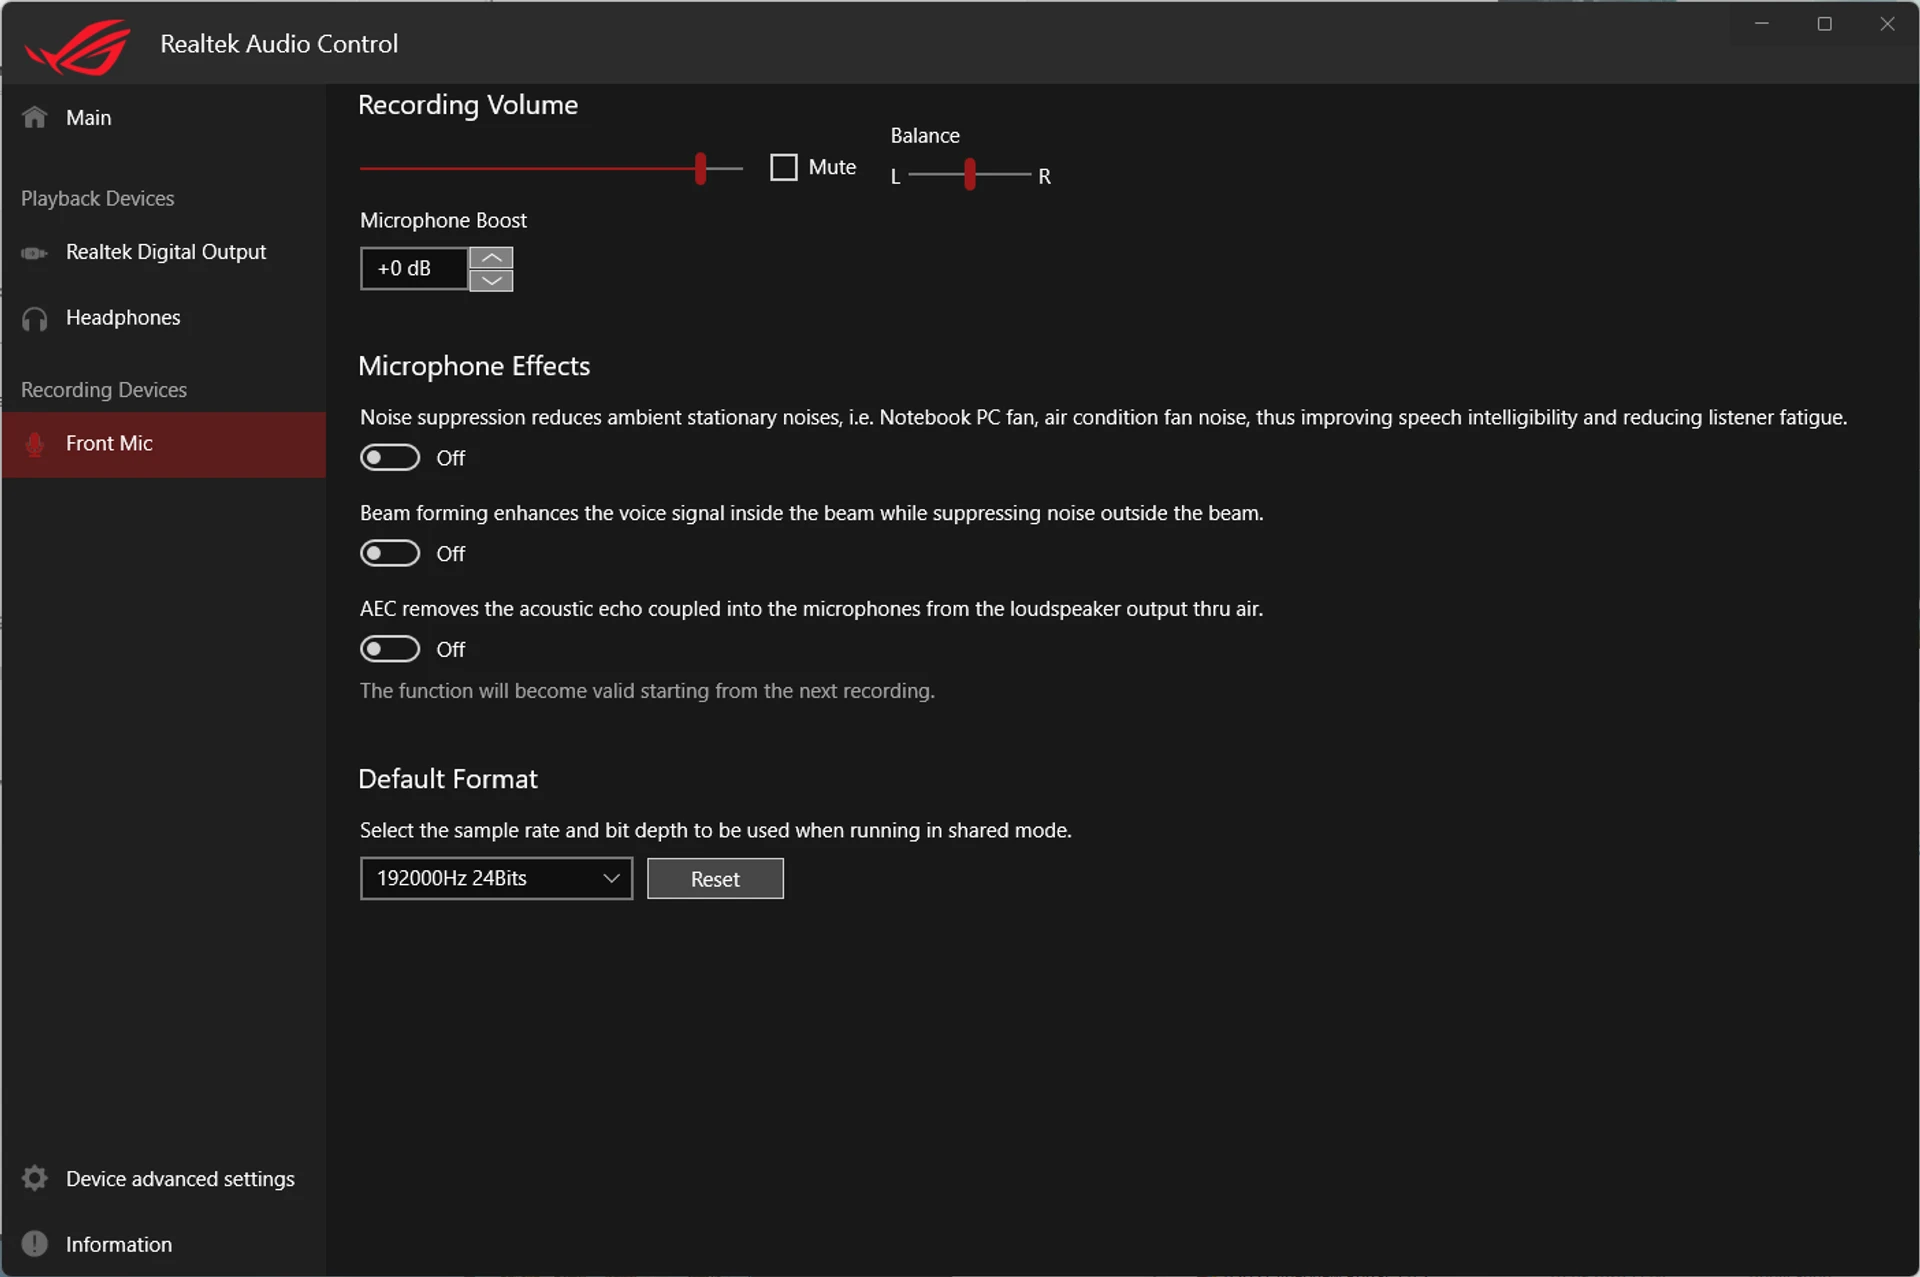Click the Playback Devices section label
This screenshot has height=1277, width=1920.
98,199
